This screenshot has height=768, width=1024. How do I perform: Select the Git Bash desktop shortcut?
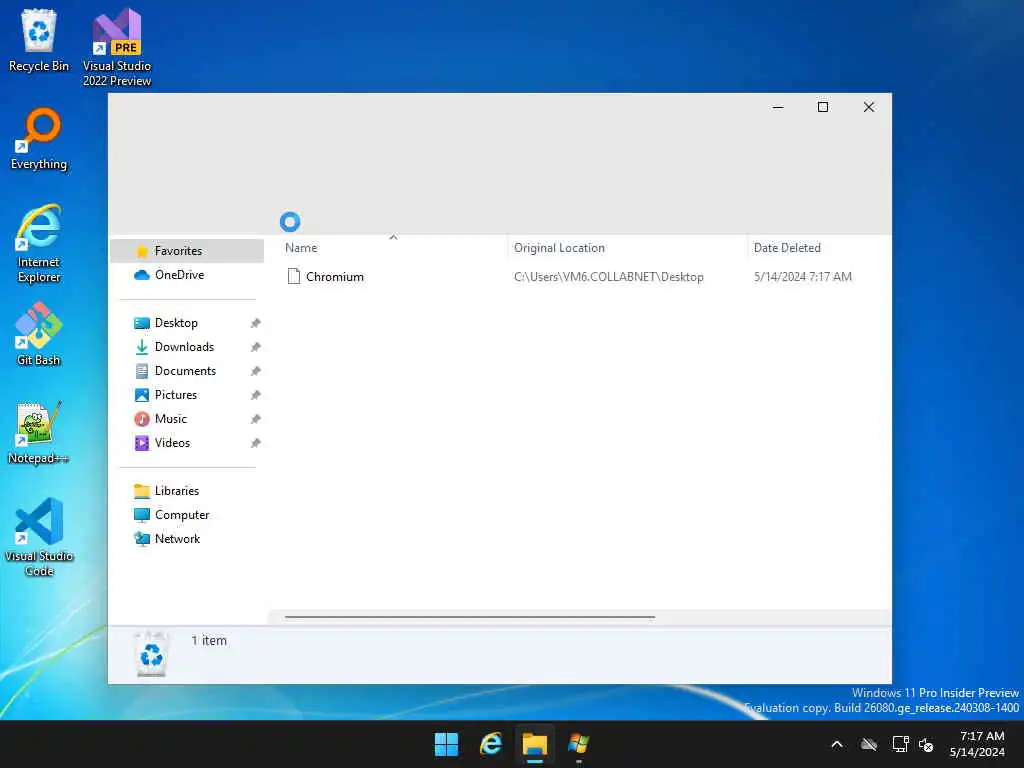click(x=39, y=334)
